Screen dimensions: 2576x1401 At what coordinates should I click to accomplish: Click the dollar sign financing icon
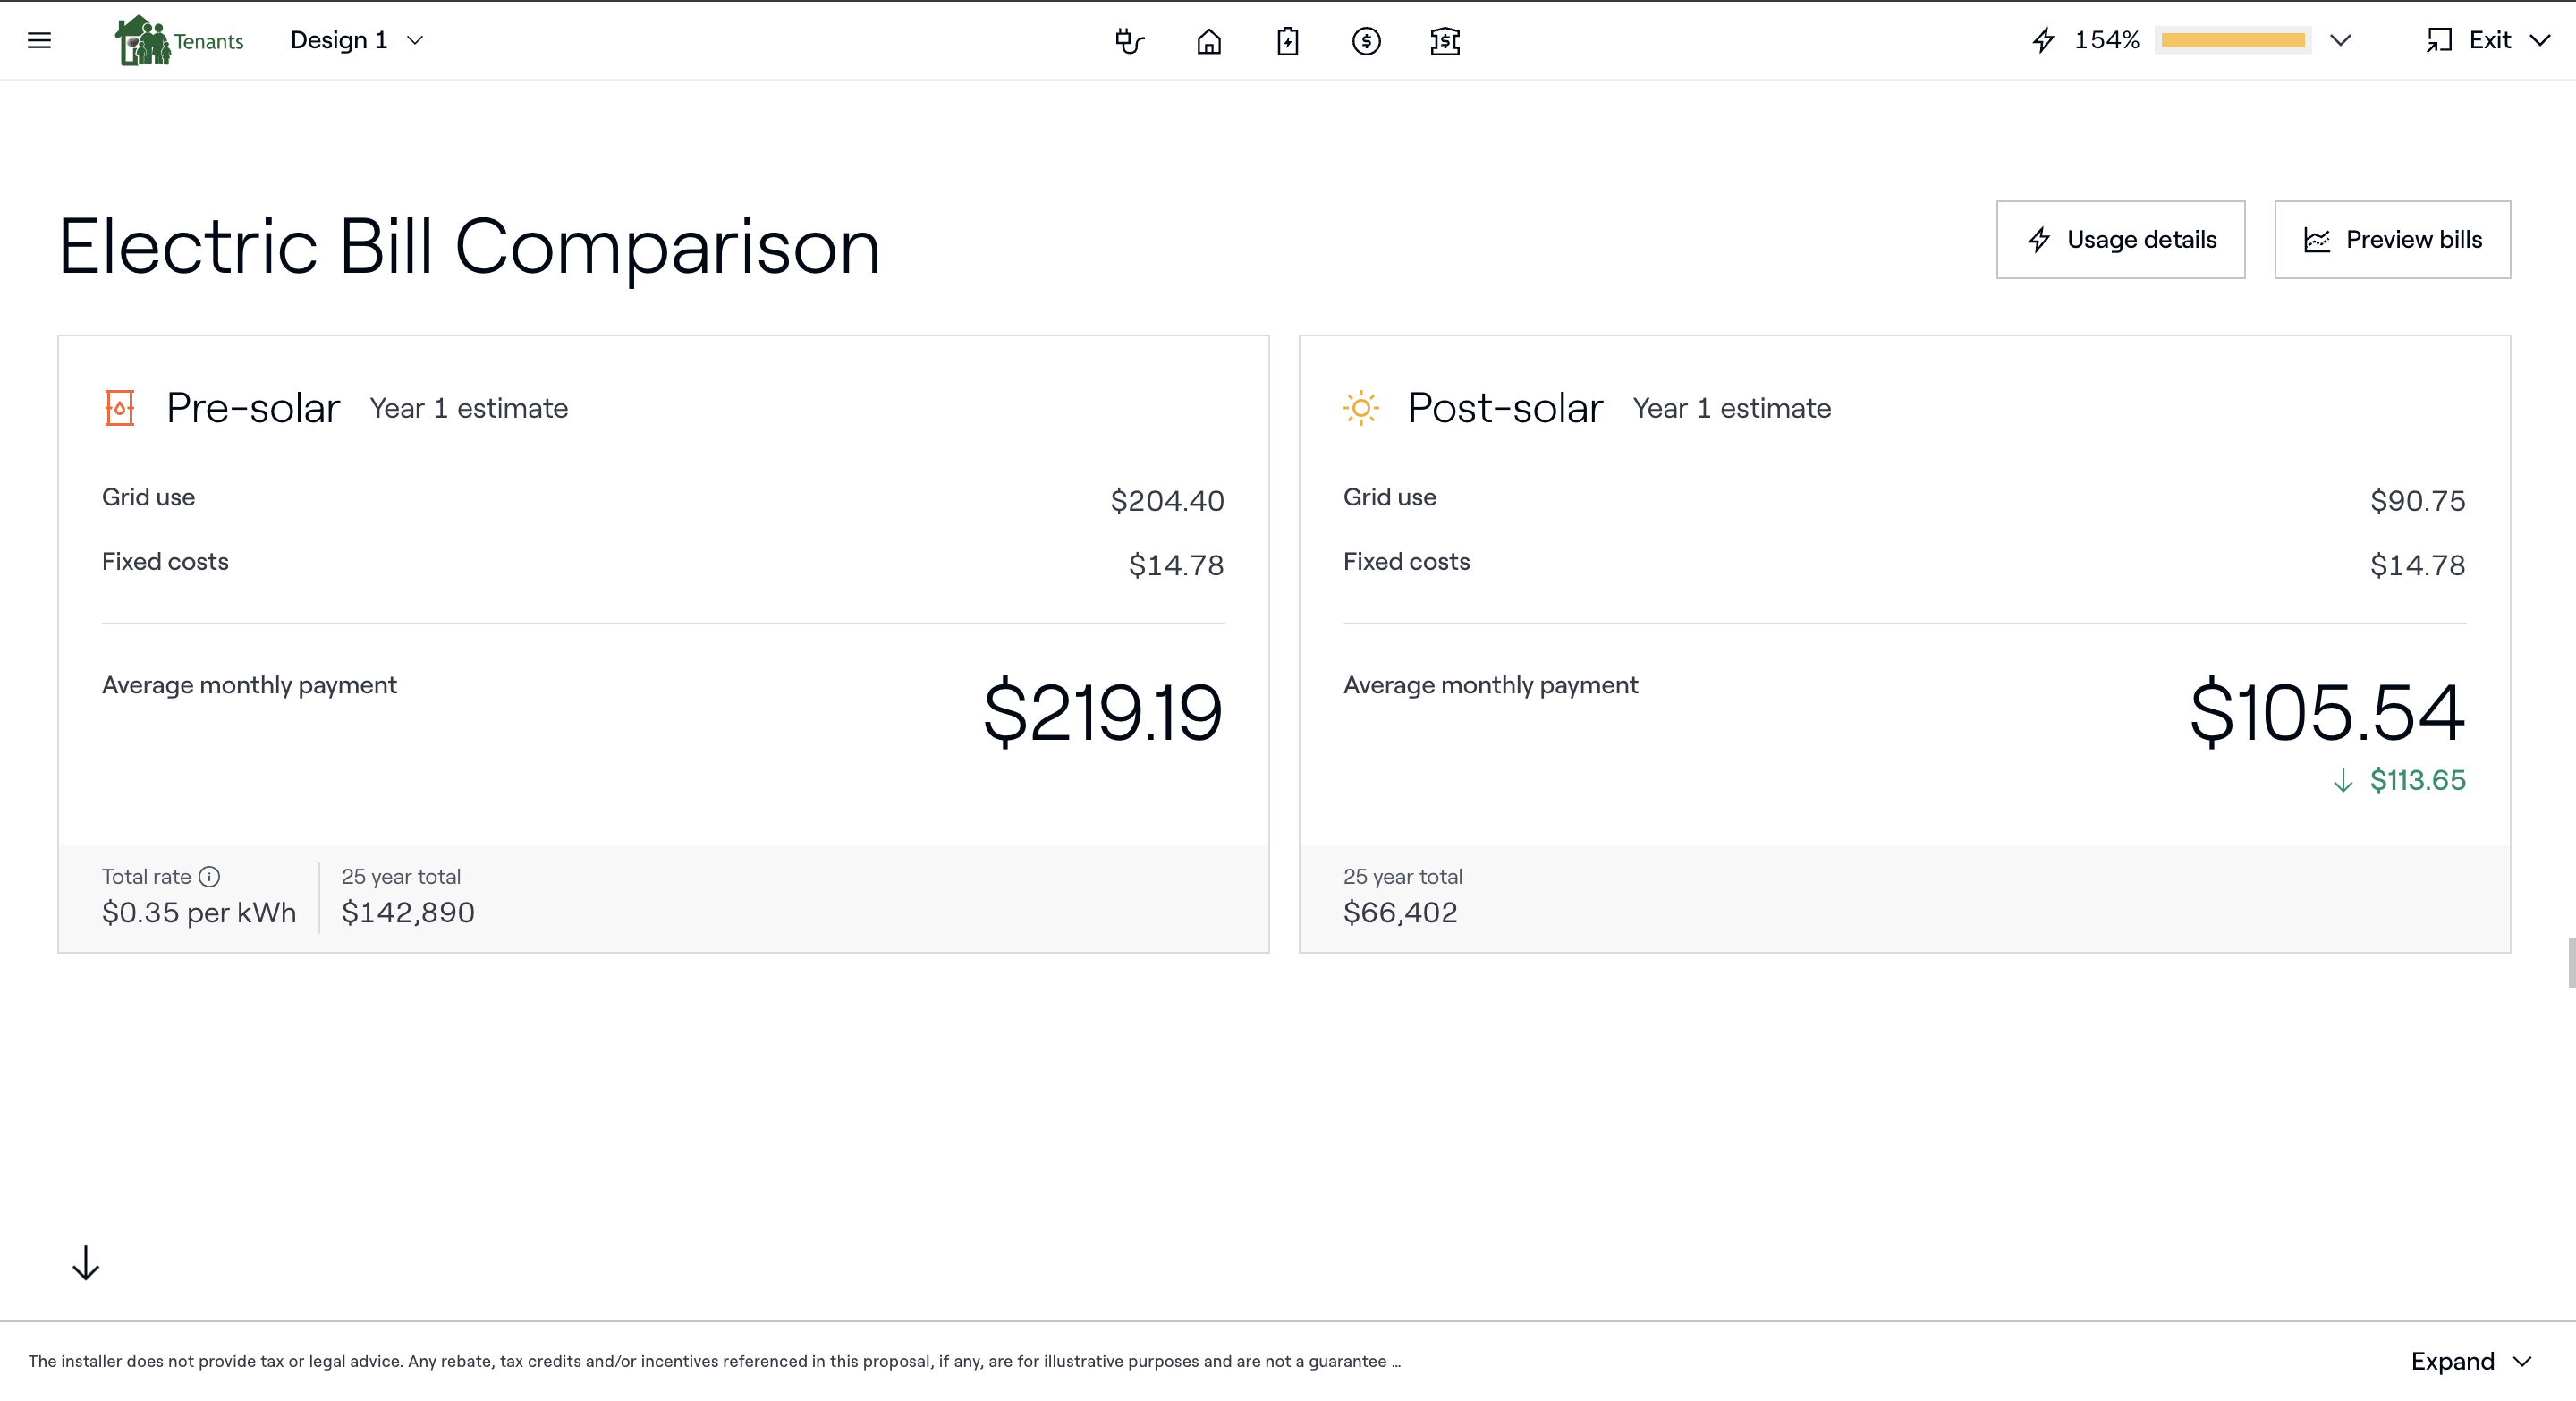point(1366,41)
